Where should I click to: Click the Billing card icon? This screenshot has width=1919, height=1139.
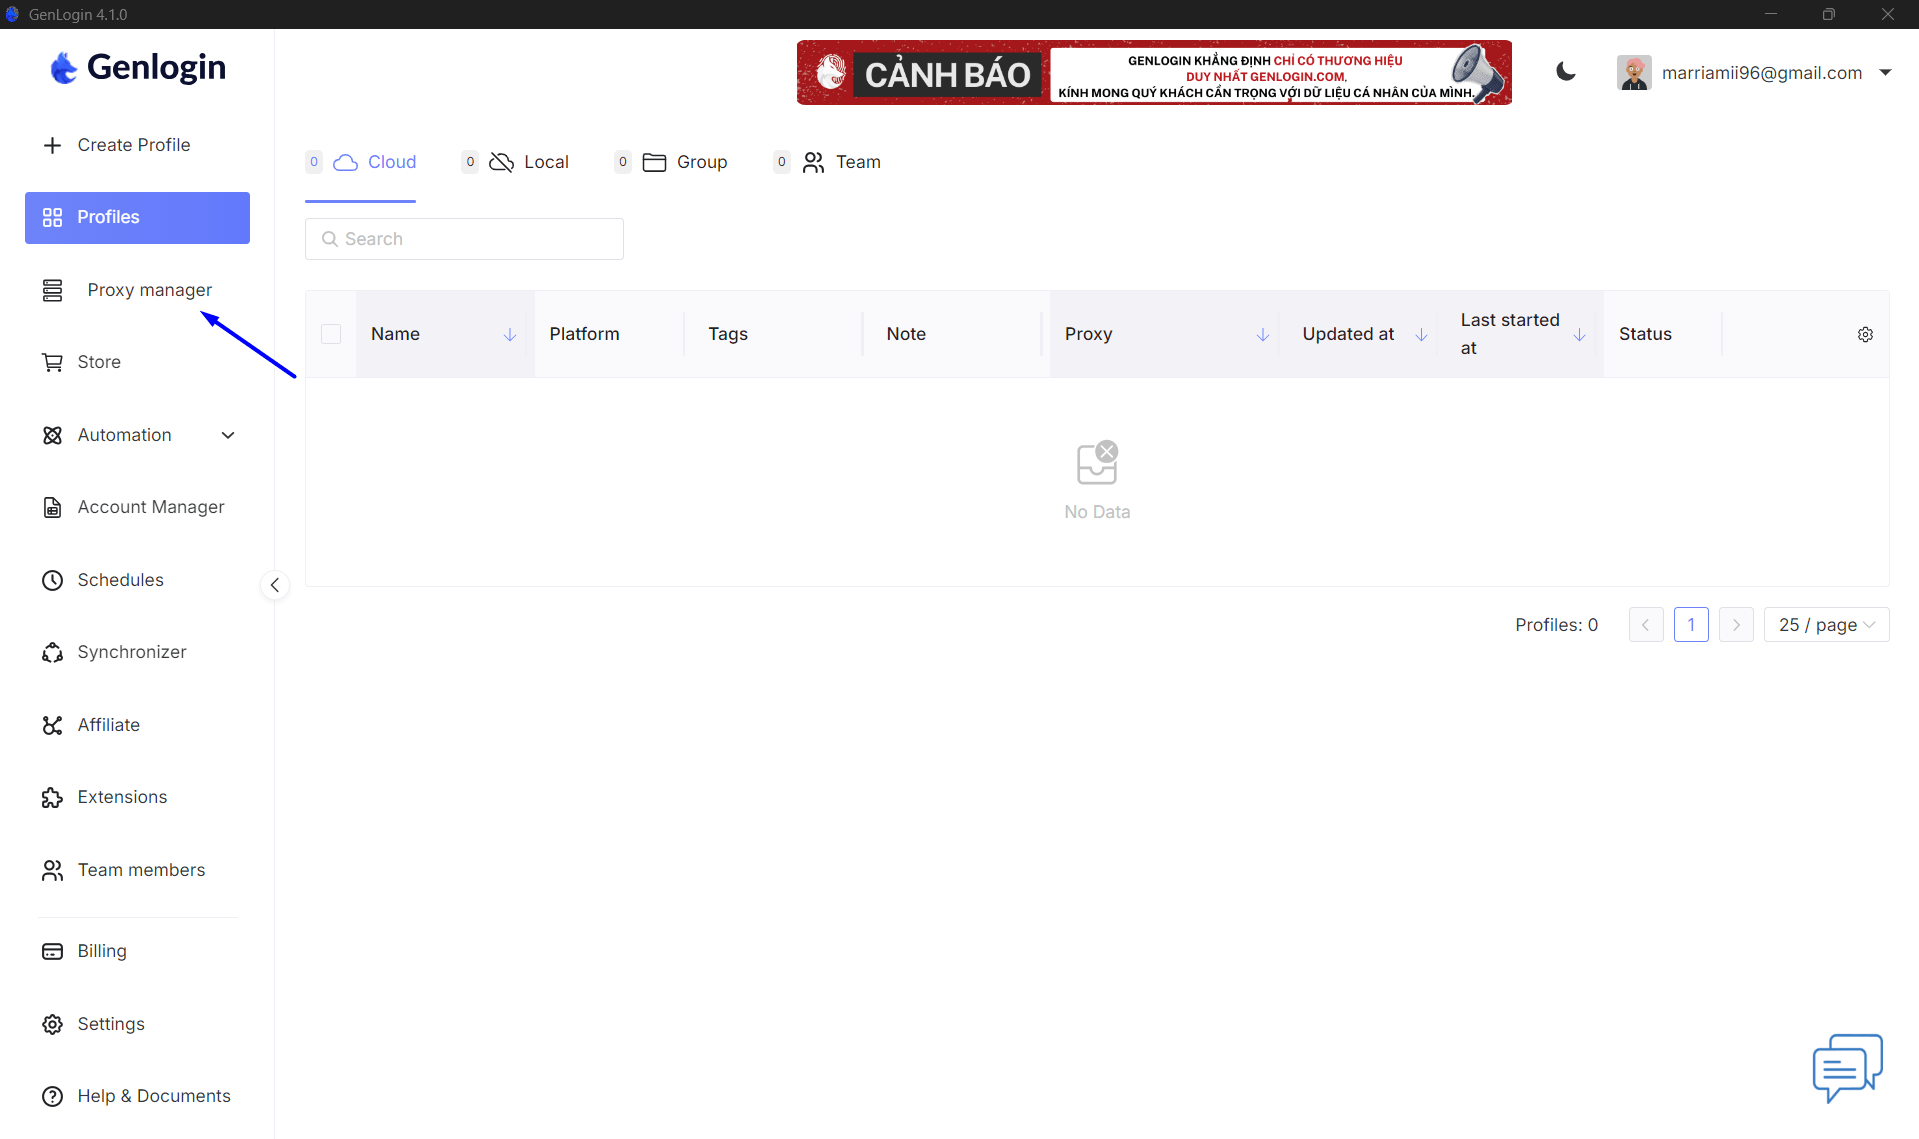click(53, 951)
